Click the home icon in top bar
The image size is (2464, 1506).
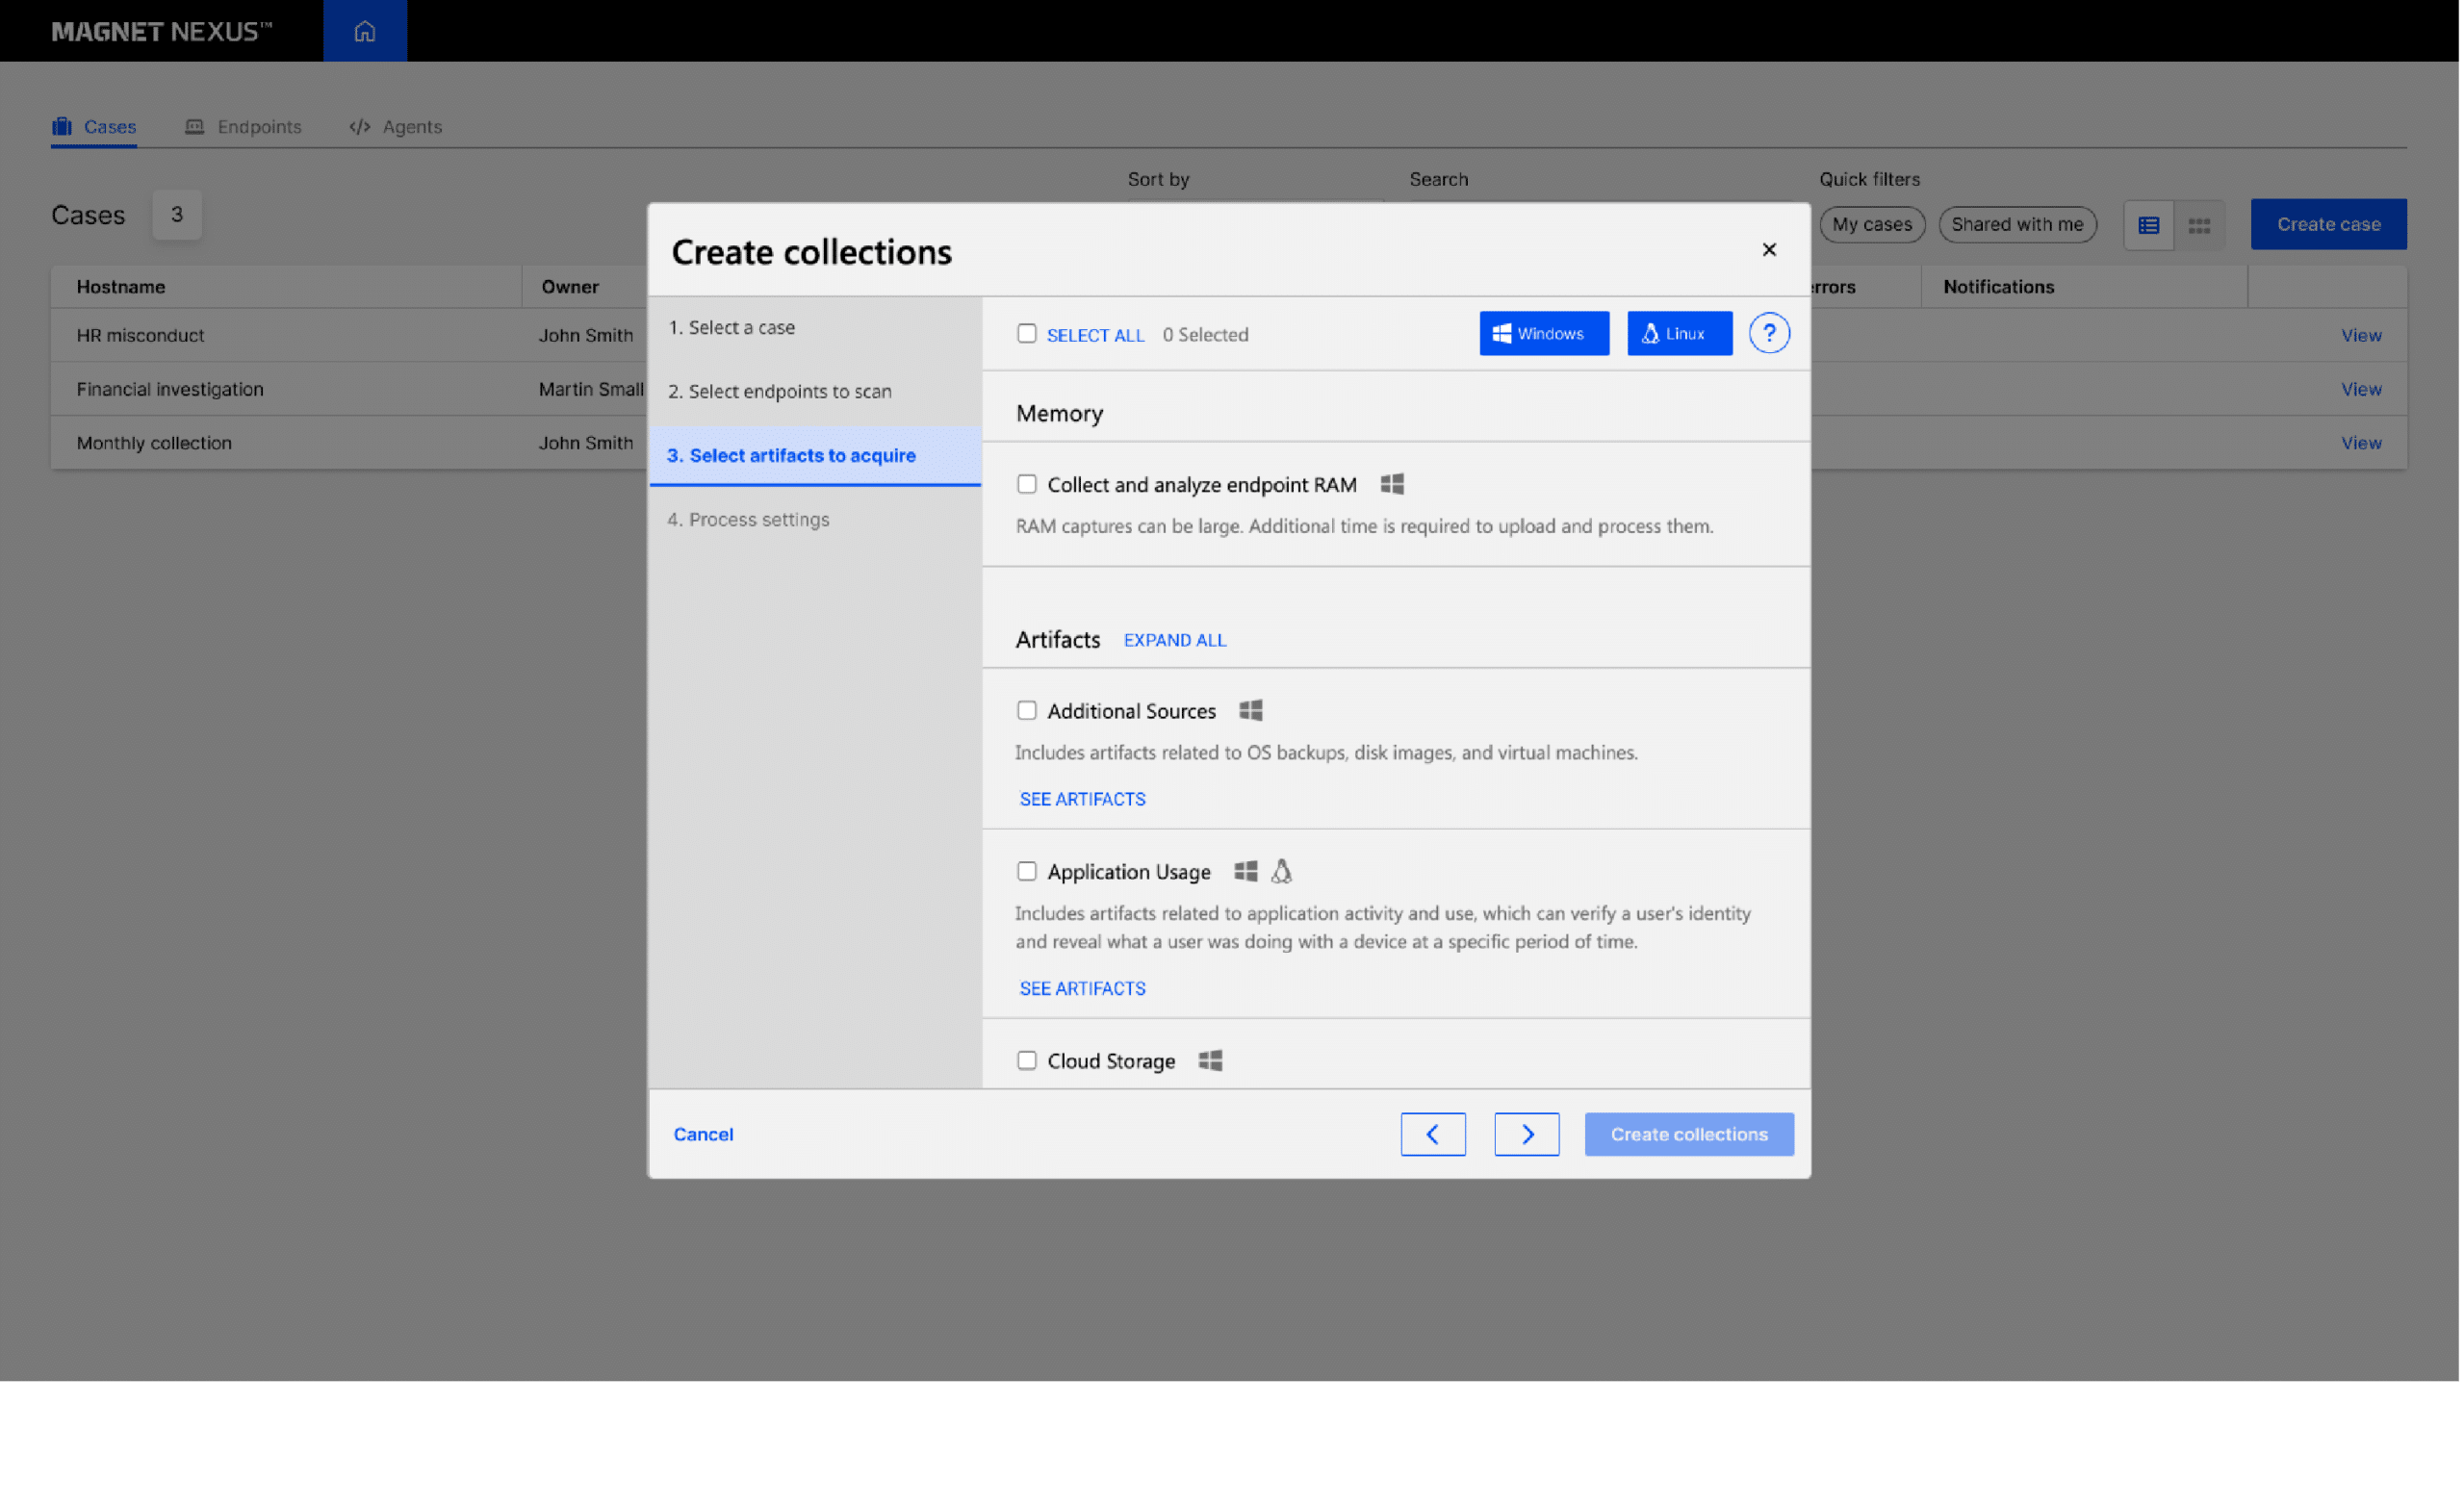tap(364, 31)
